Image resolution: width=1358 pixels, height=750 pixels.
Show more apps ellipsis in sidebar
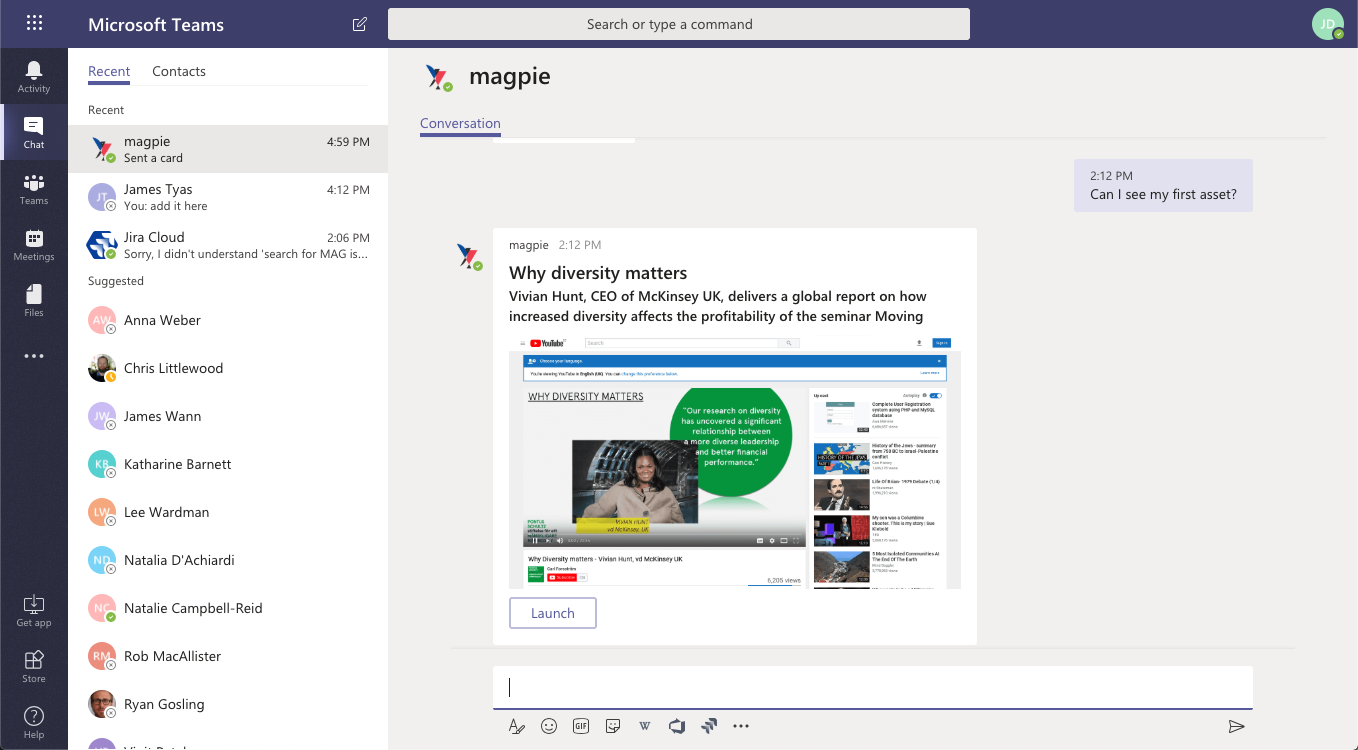pos(34,356)
